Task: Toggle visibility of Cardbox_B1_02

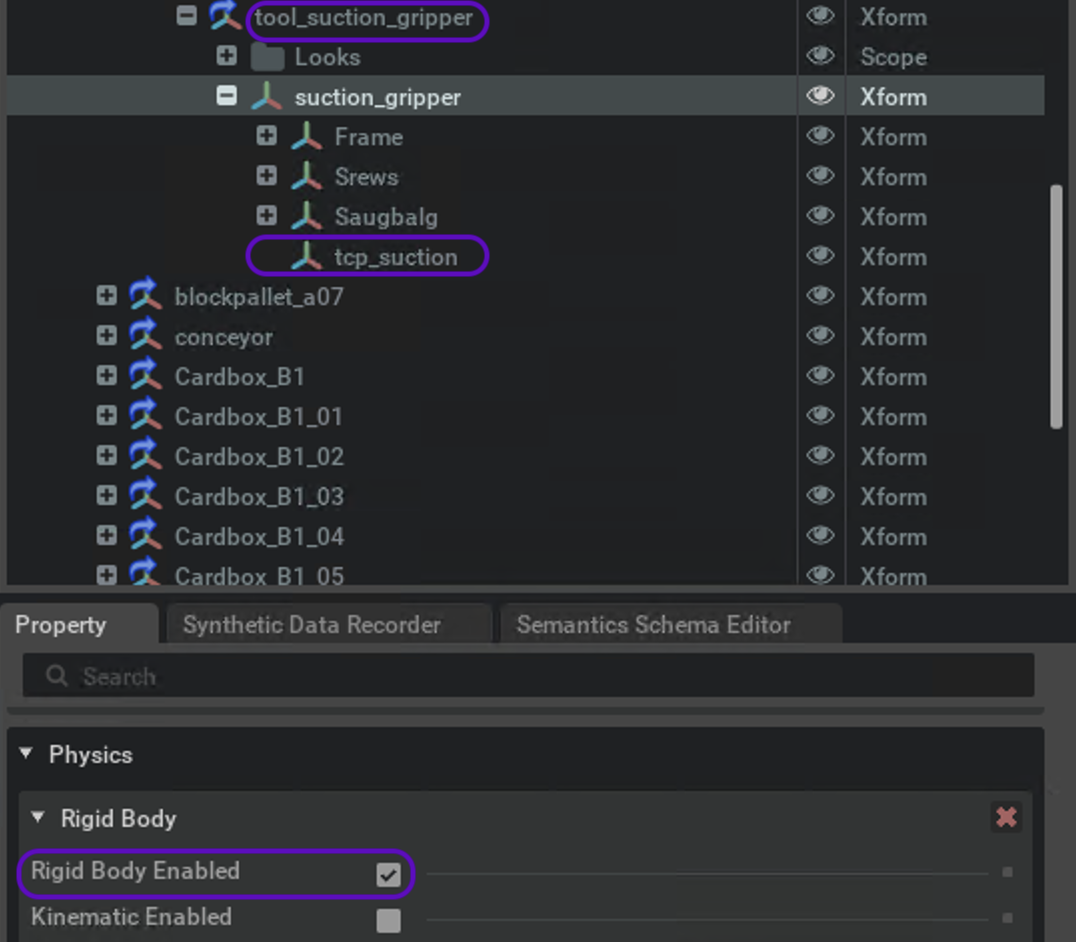Action: pyautogui.click(x=820, y=457)
